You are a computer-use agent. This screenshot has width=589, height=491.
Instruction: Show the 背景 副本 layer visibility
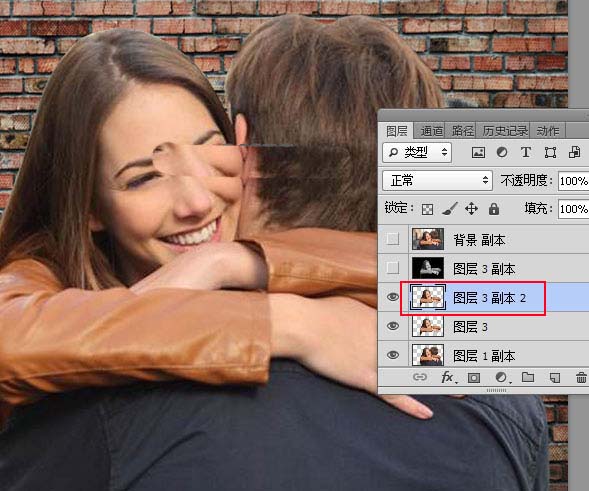pyautogui.click(x=393, y=239)
